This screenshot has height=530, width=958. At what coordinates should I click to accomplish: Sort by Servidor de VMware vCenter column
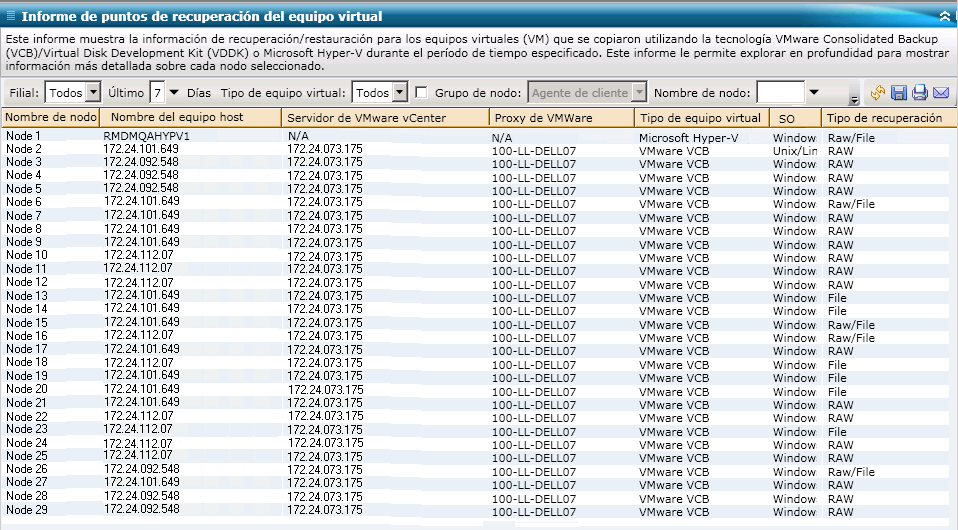pyautogui.click(x=386, y=117)
